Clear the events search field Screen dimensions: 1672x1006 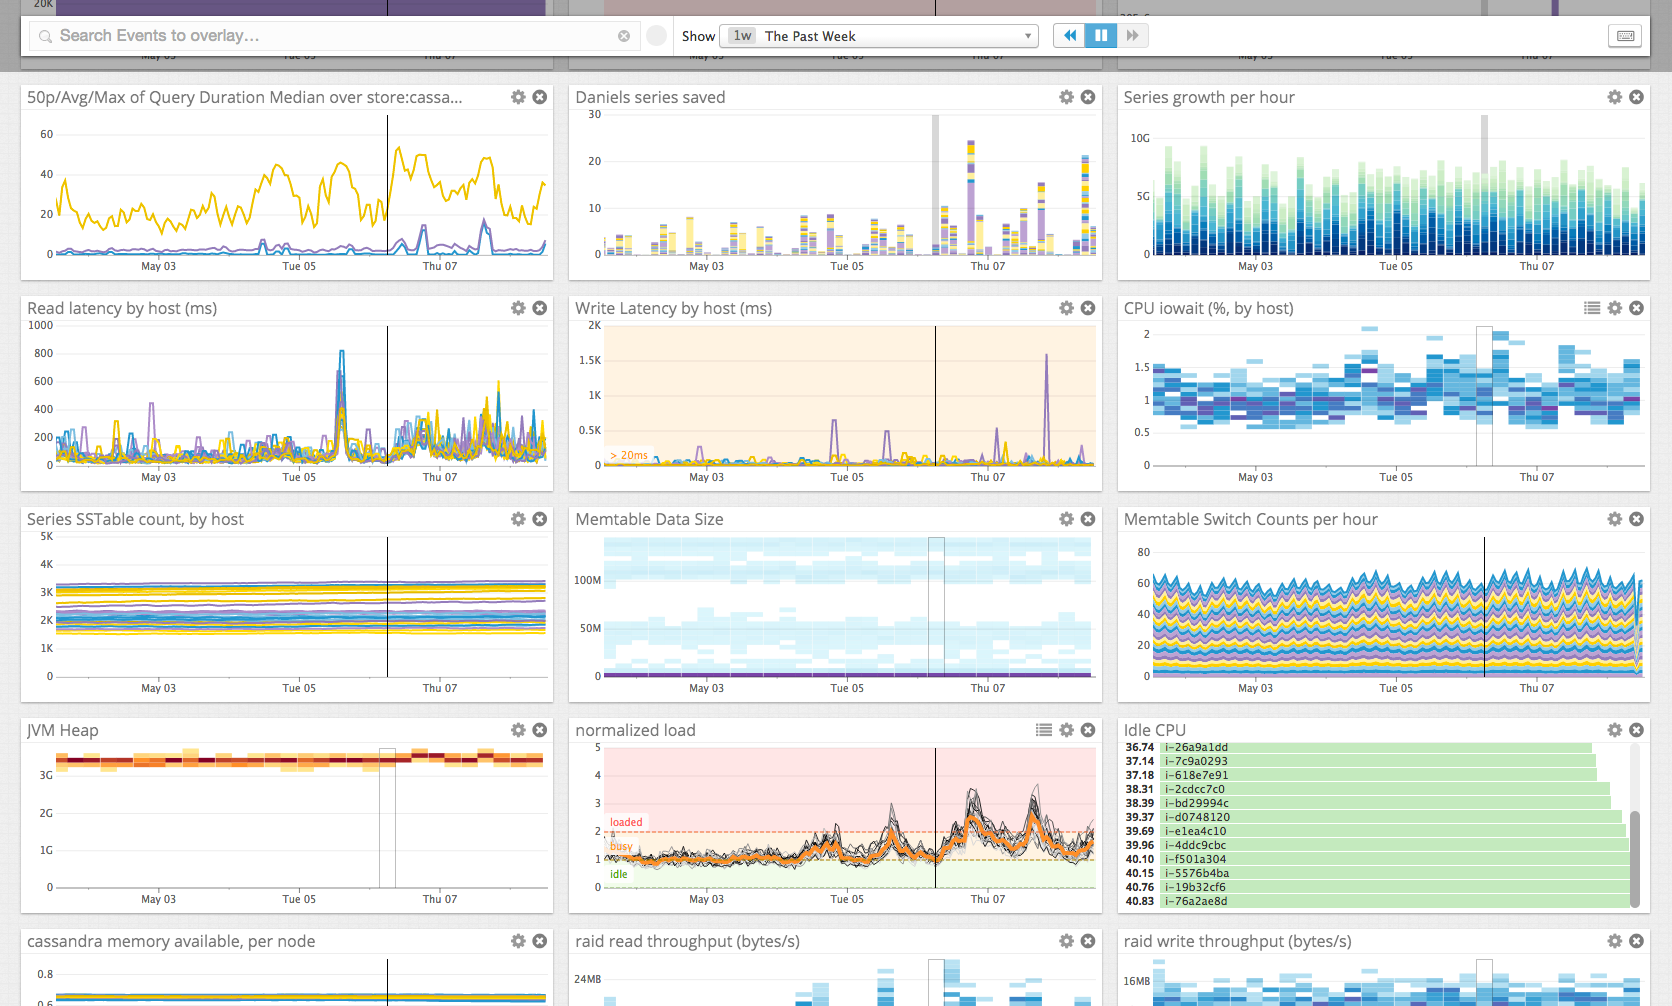pyautogui.click(x=624, y=35)
